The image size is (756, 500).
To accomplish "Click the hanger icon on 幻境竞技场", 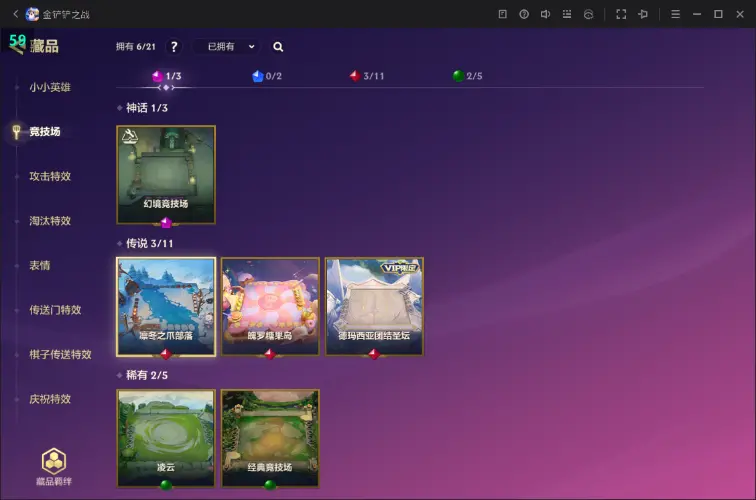I will [x=130, y=136].
